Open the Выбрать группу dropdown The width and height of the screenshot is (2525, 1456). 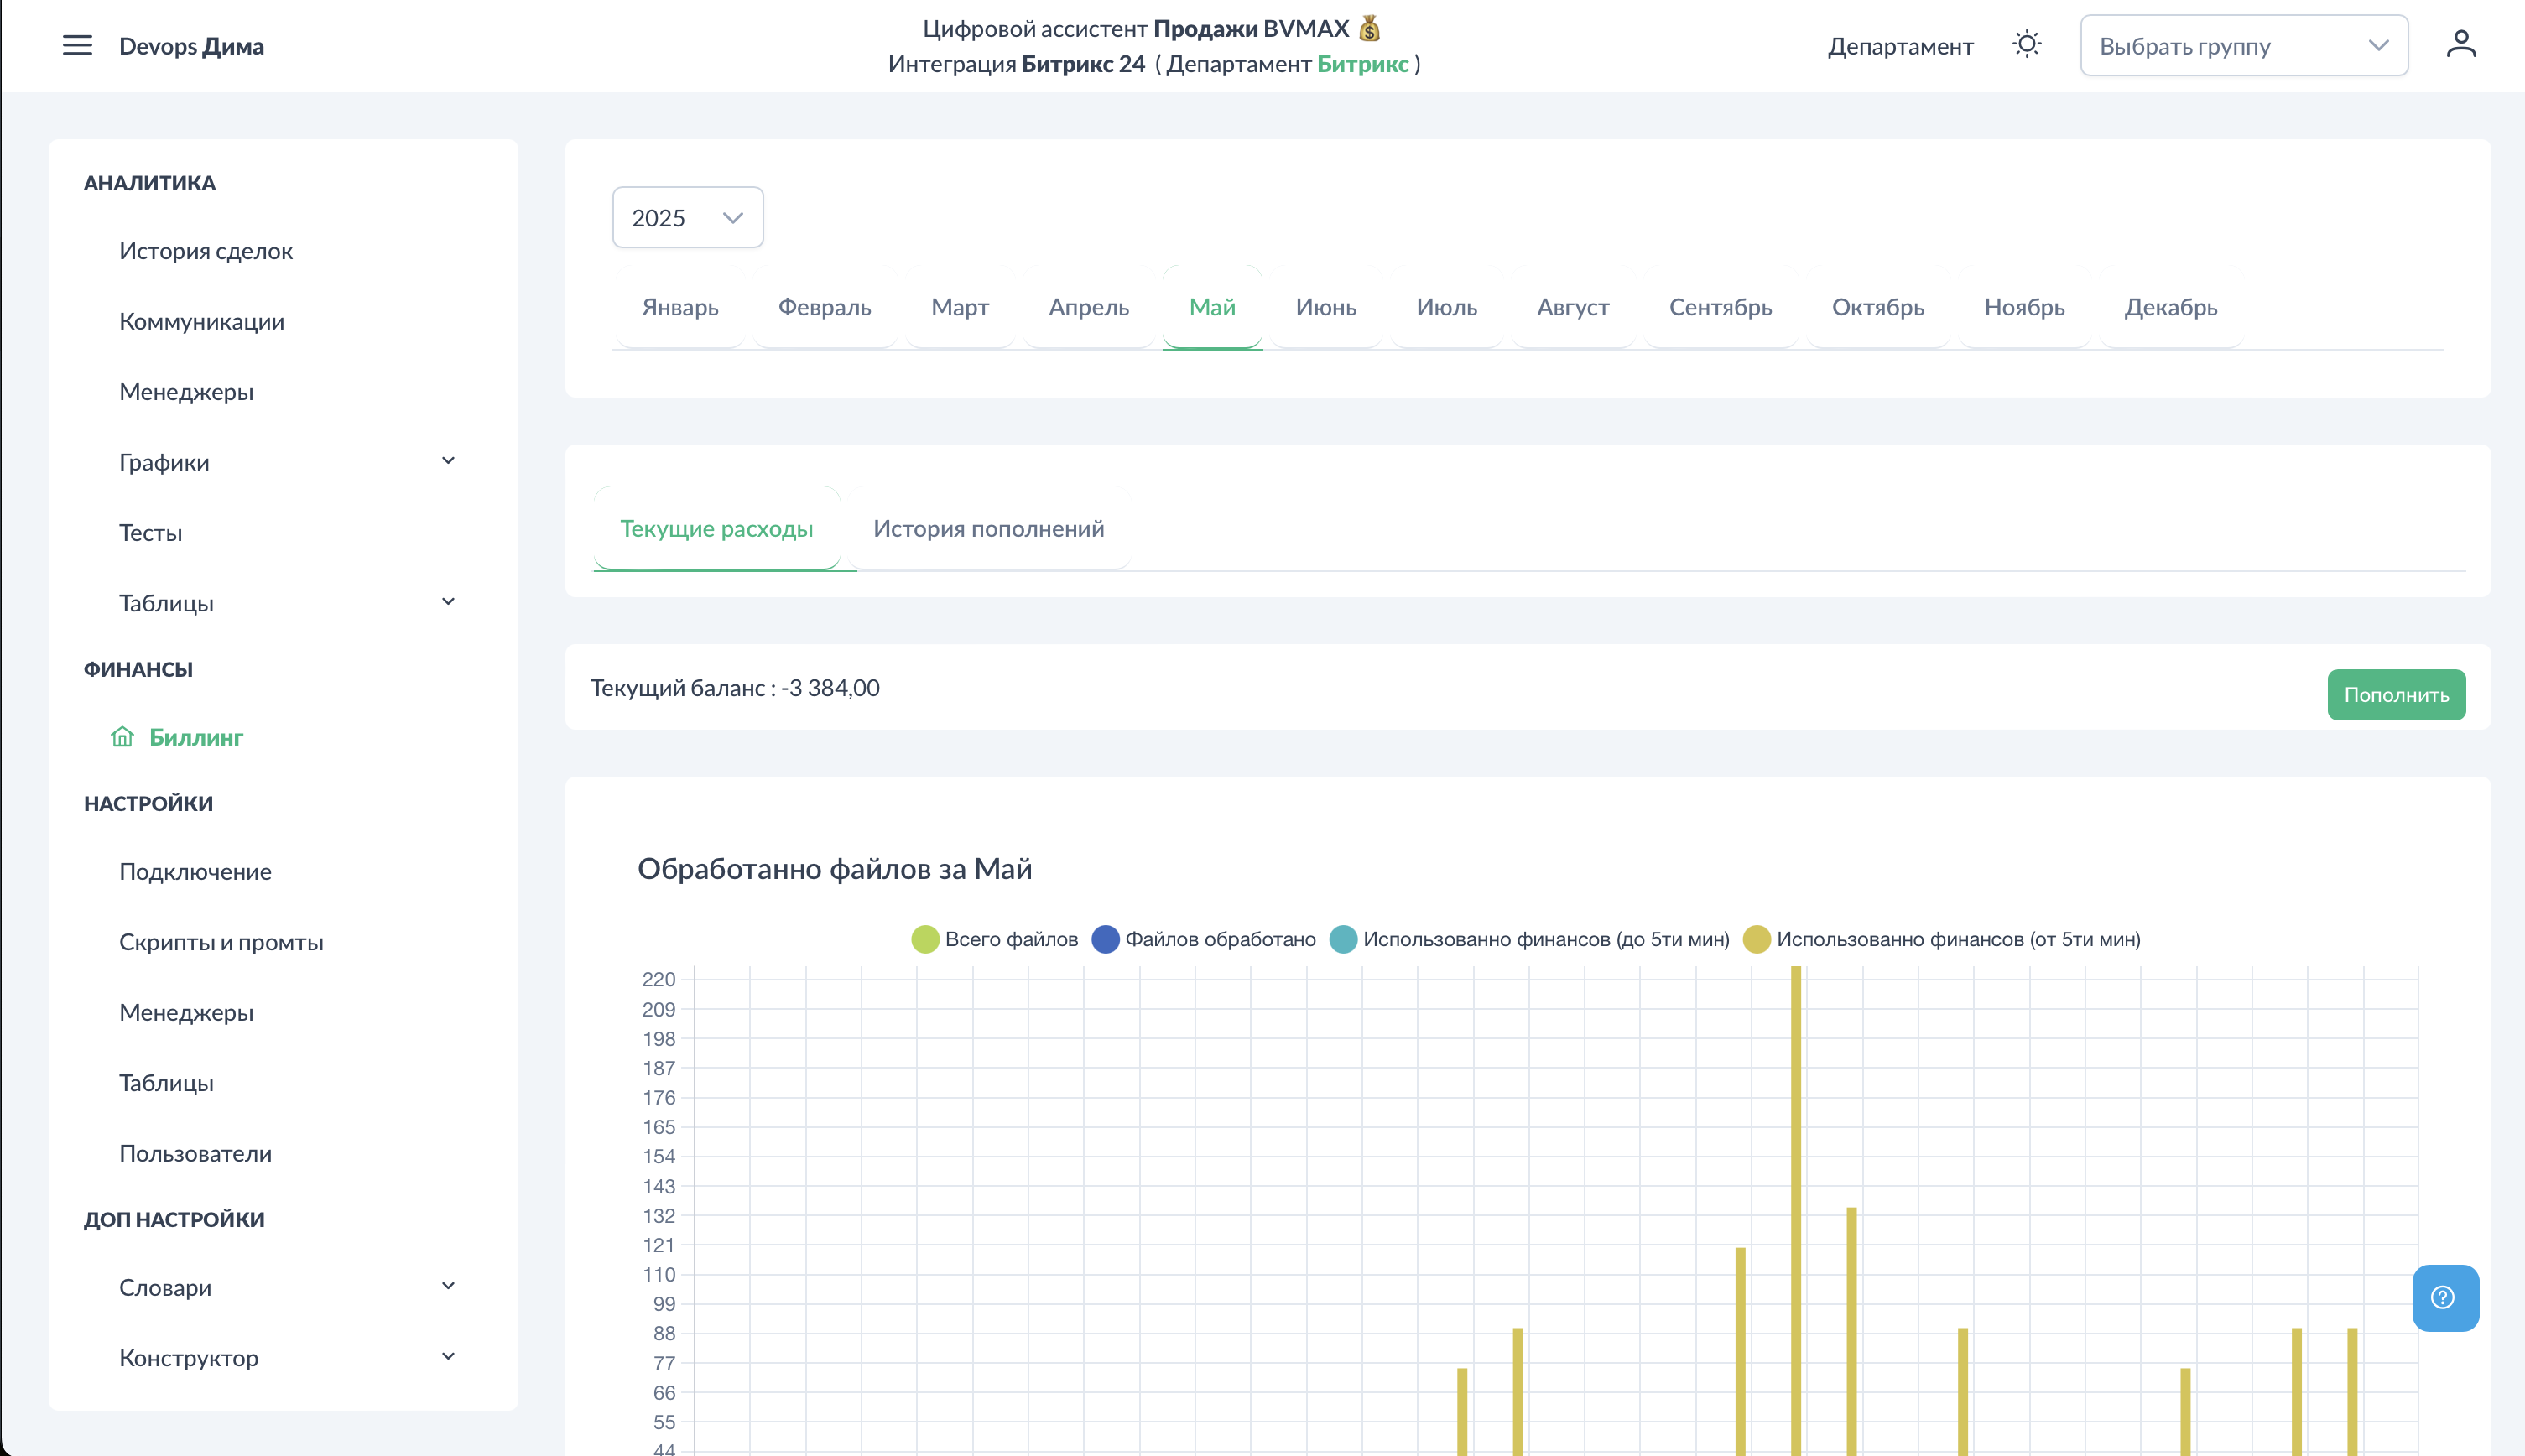coord(2243,46)
